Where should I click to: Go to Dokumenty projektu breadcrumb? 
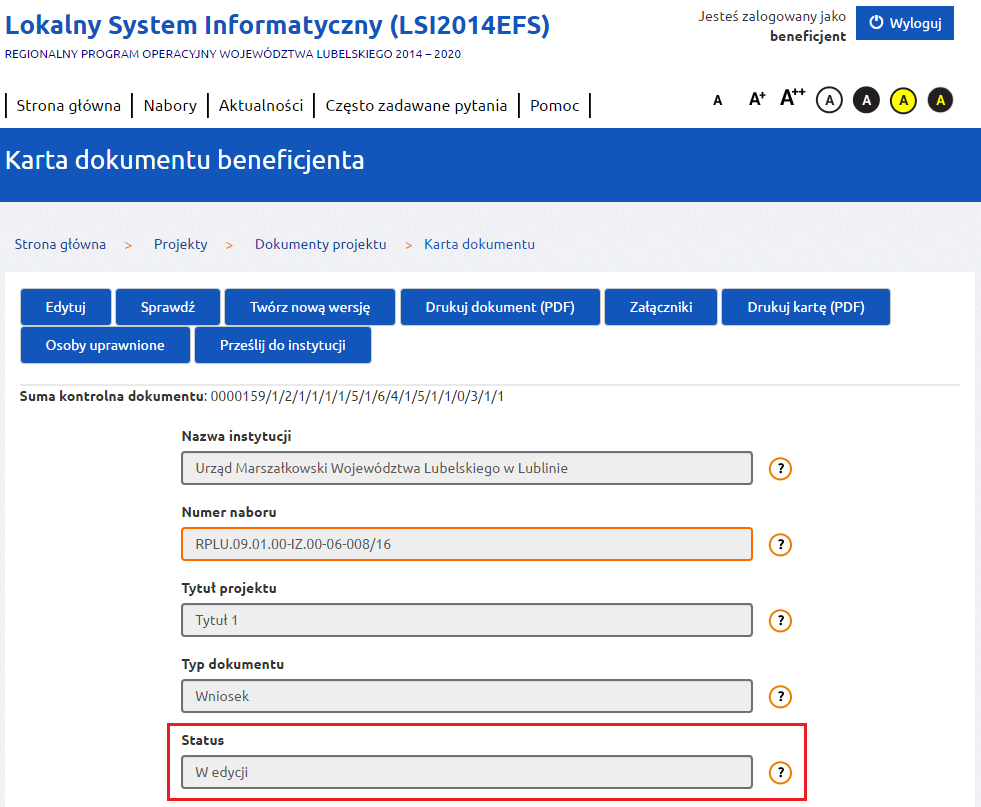point(320,244)
